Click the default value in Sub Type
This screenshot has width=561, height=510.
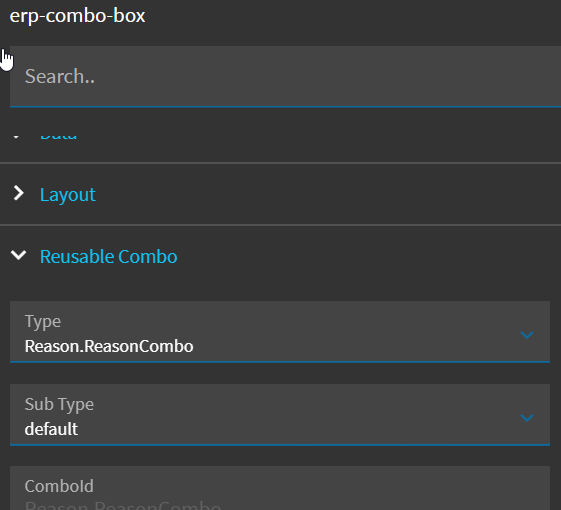(51, 429)
